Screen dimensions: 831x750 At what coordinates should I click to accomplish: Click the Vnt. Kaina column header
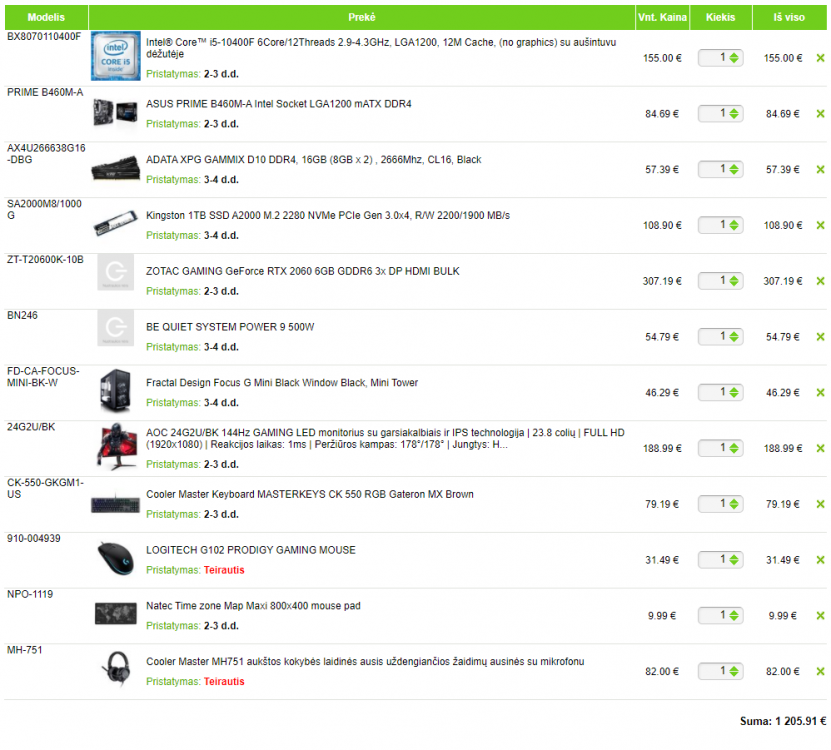coord(662,17)
